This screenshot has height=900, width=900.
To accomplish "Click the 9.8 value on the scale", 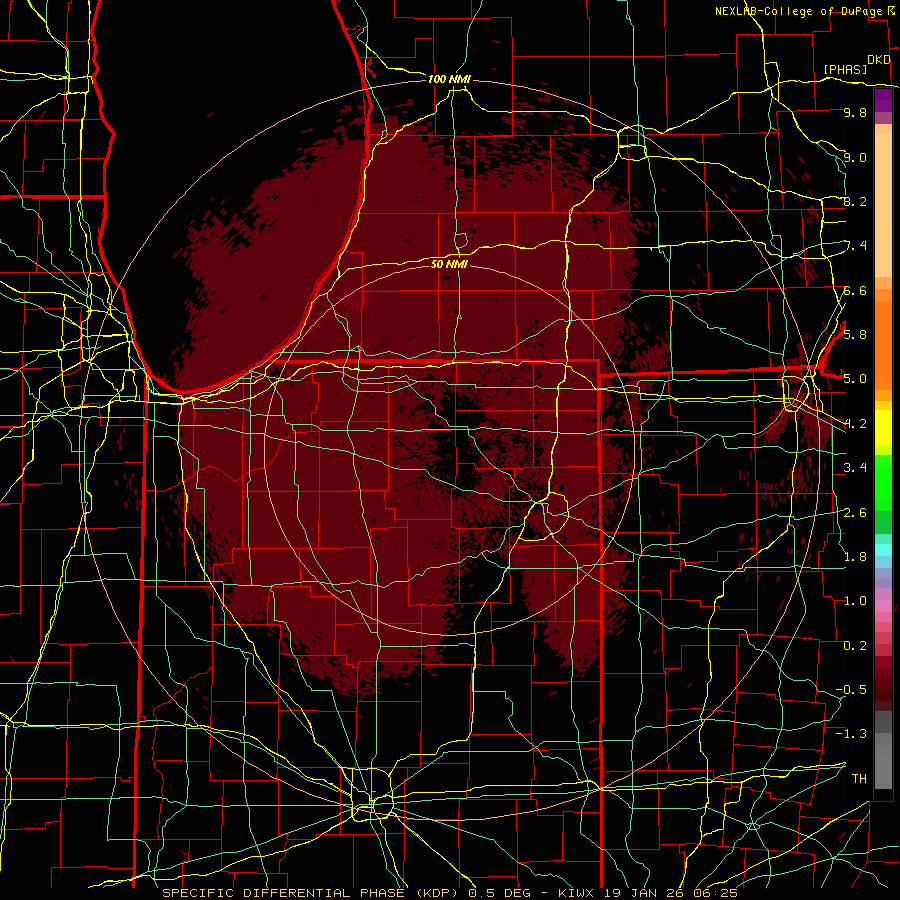I will [855, 112].
